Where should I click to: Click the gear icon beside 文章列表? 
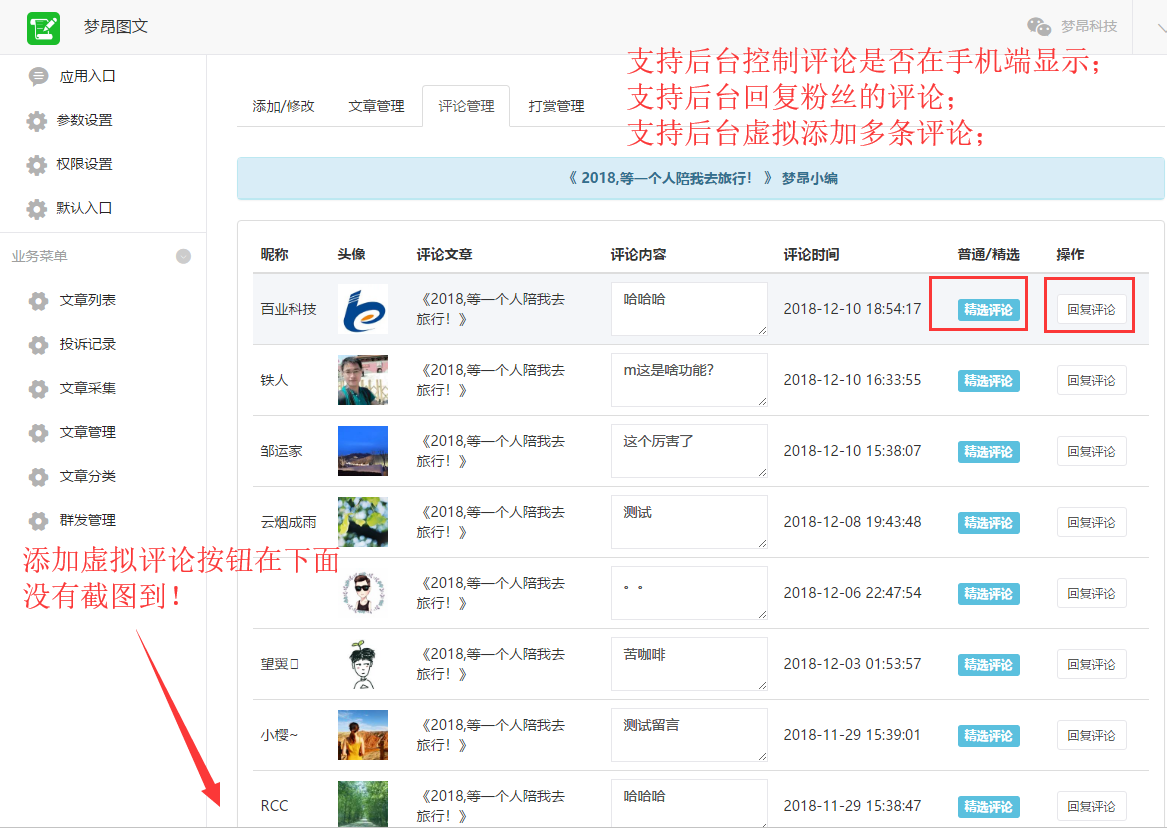(x=38, y=301)
